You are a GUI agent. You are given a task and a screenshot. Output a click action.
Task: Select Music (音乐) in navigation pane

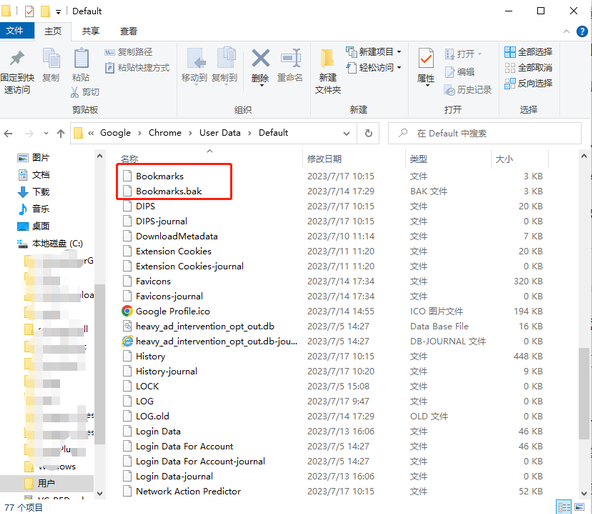coord(34,209)
